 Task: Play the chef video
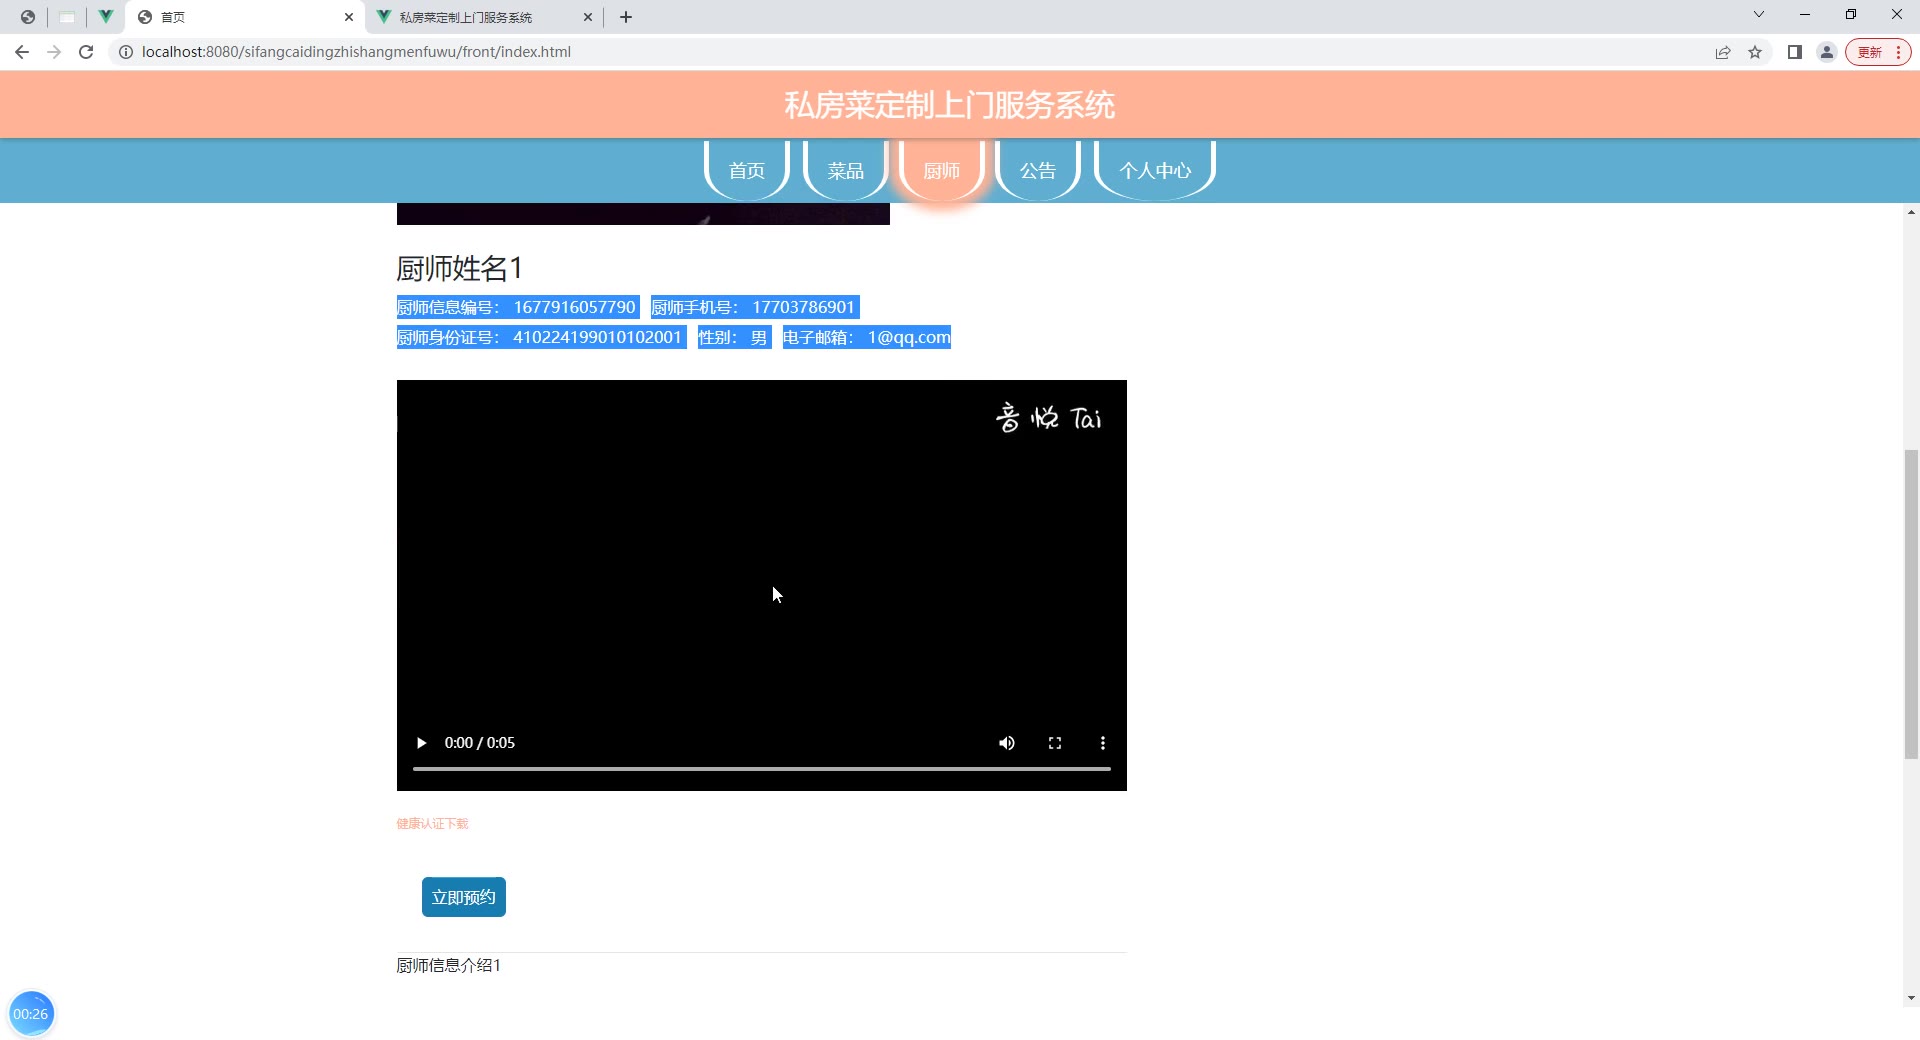coord(421,743)
